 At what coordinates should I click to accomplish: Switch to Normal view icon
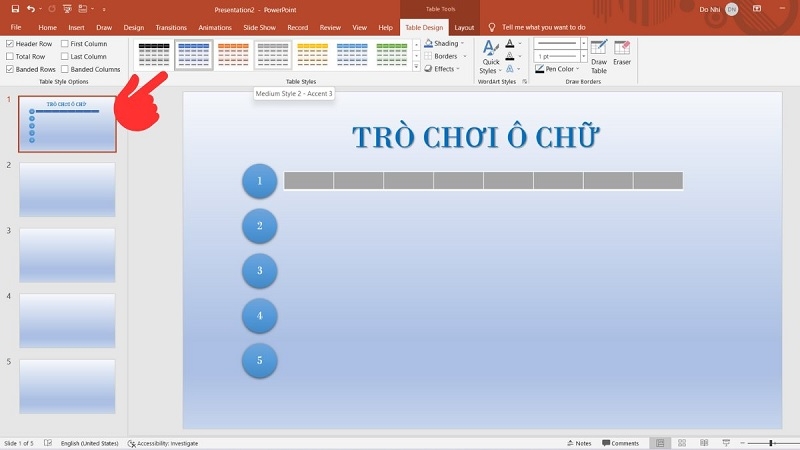pos(660,443)
